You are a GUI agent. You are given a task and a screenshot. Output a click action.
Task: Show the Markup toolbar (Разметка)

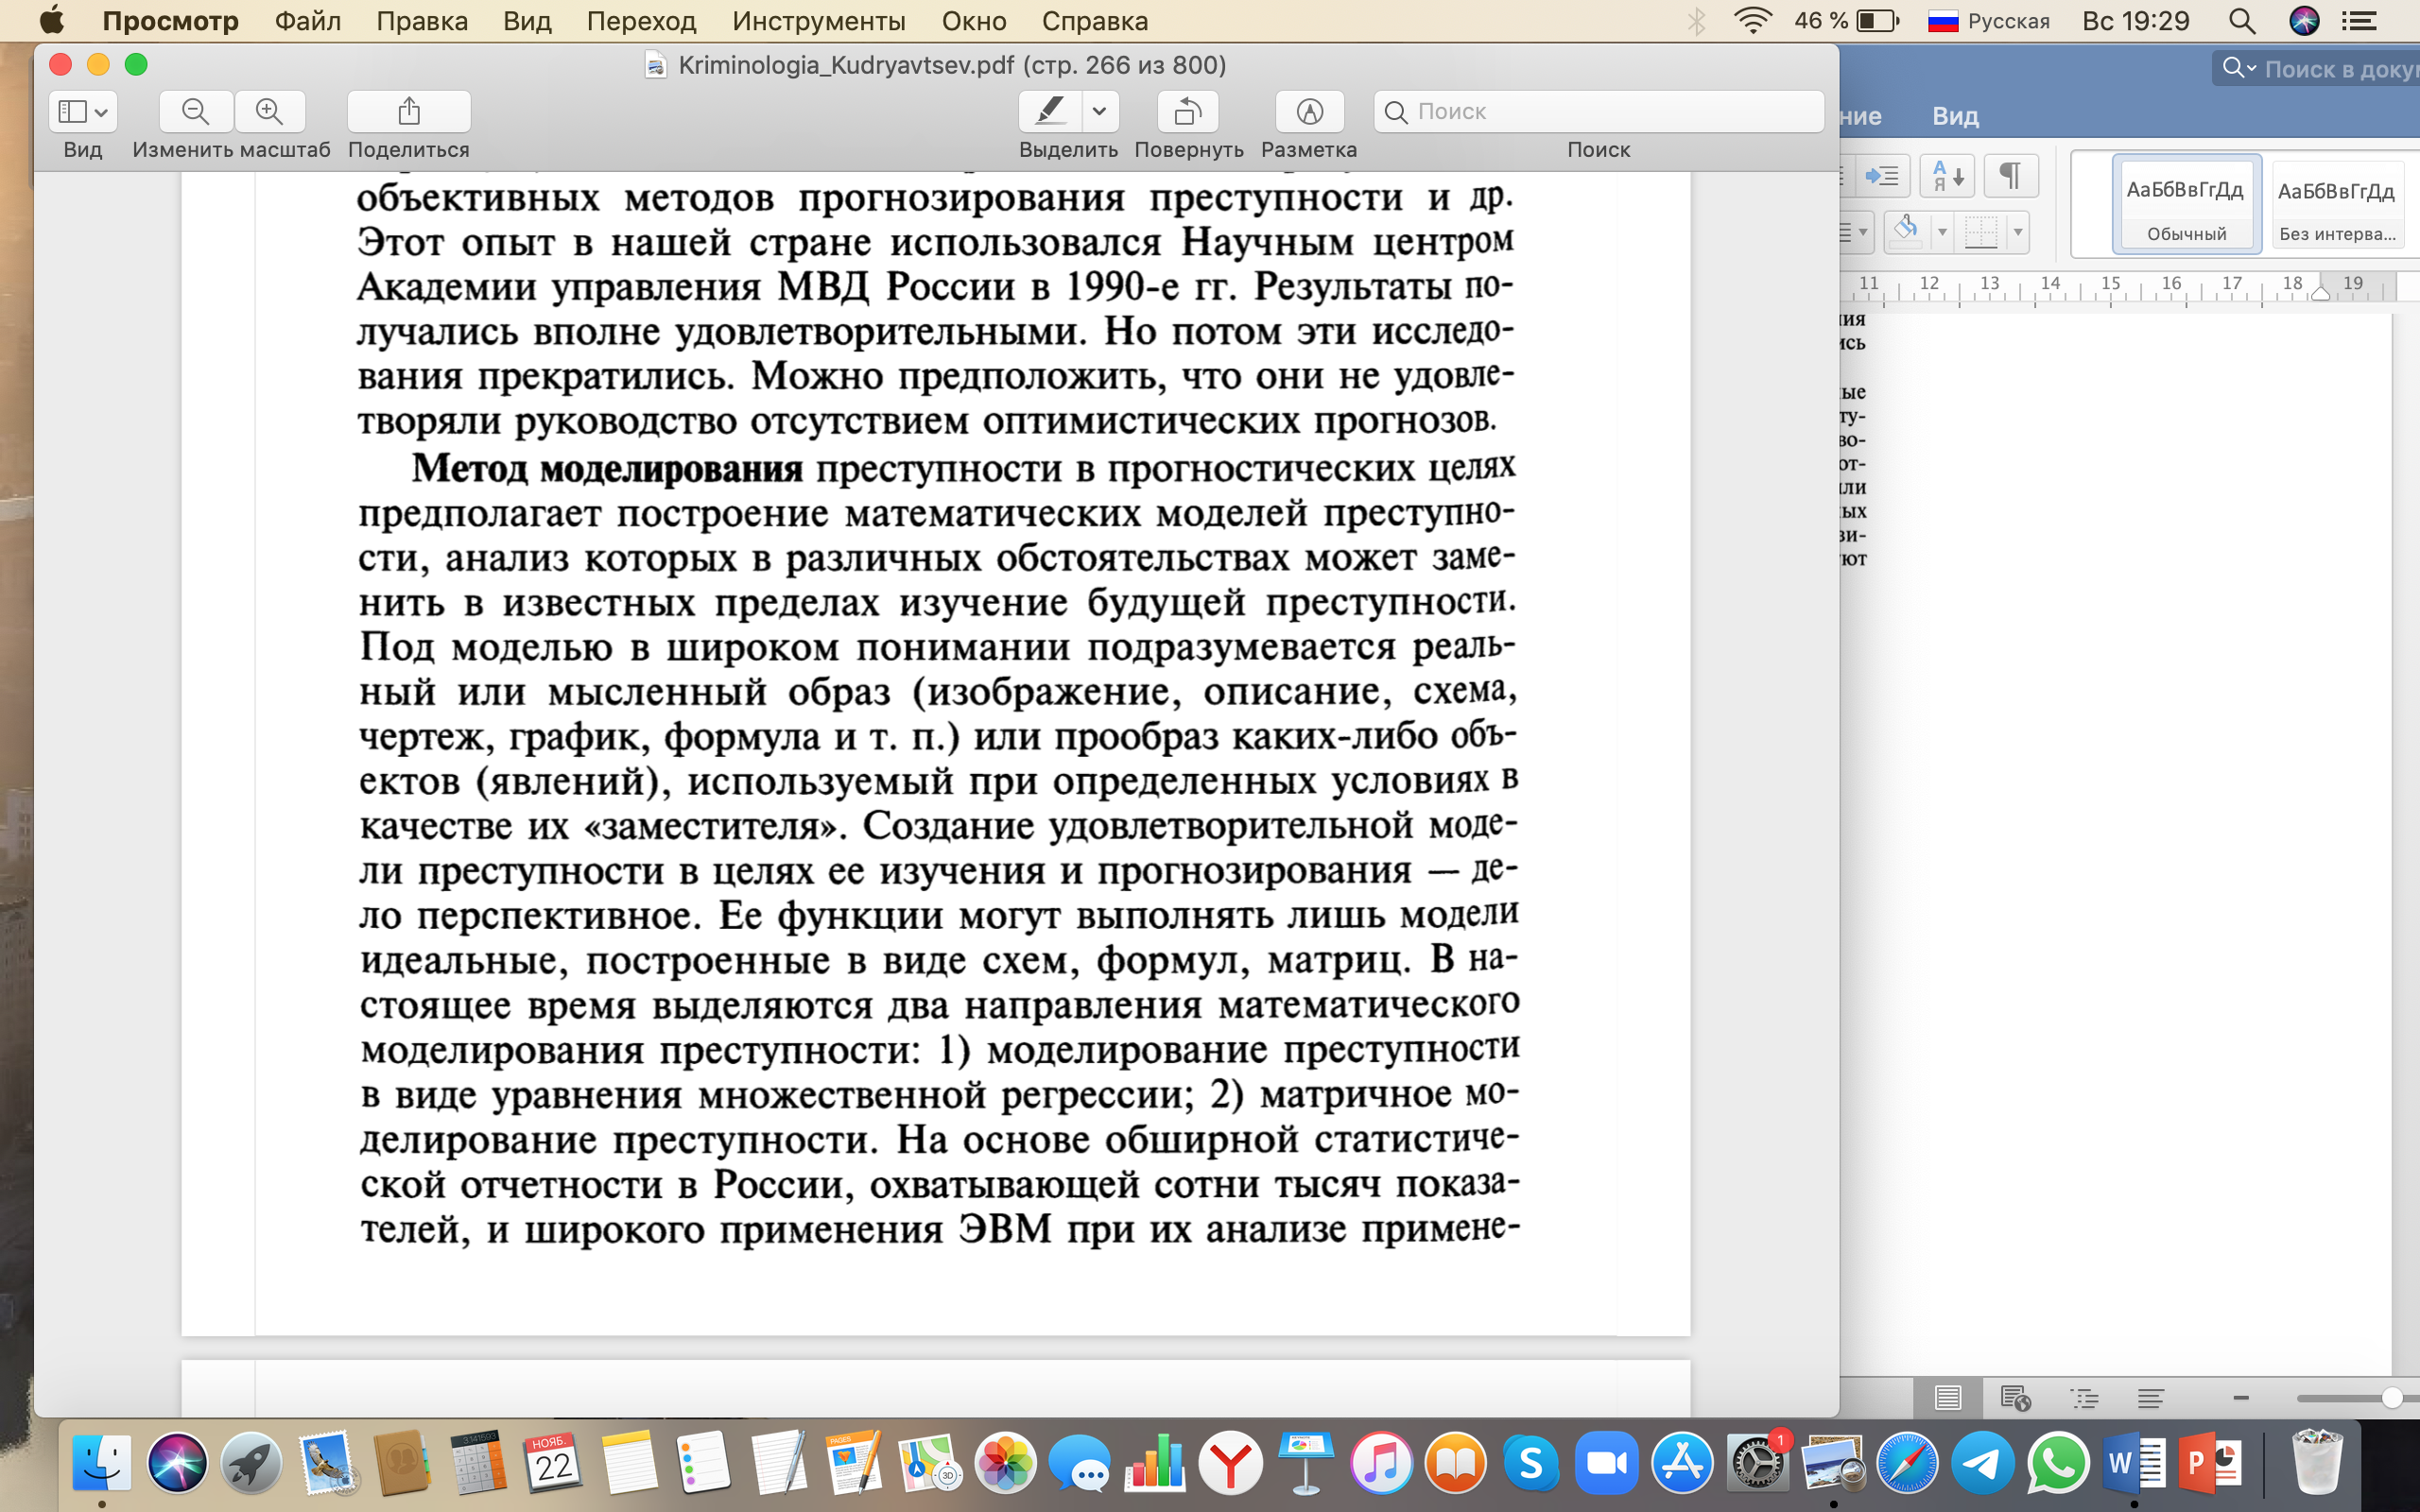coord(1309,111)
